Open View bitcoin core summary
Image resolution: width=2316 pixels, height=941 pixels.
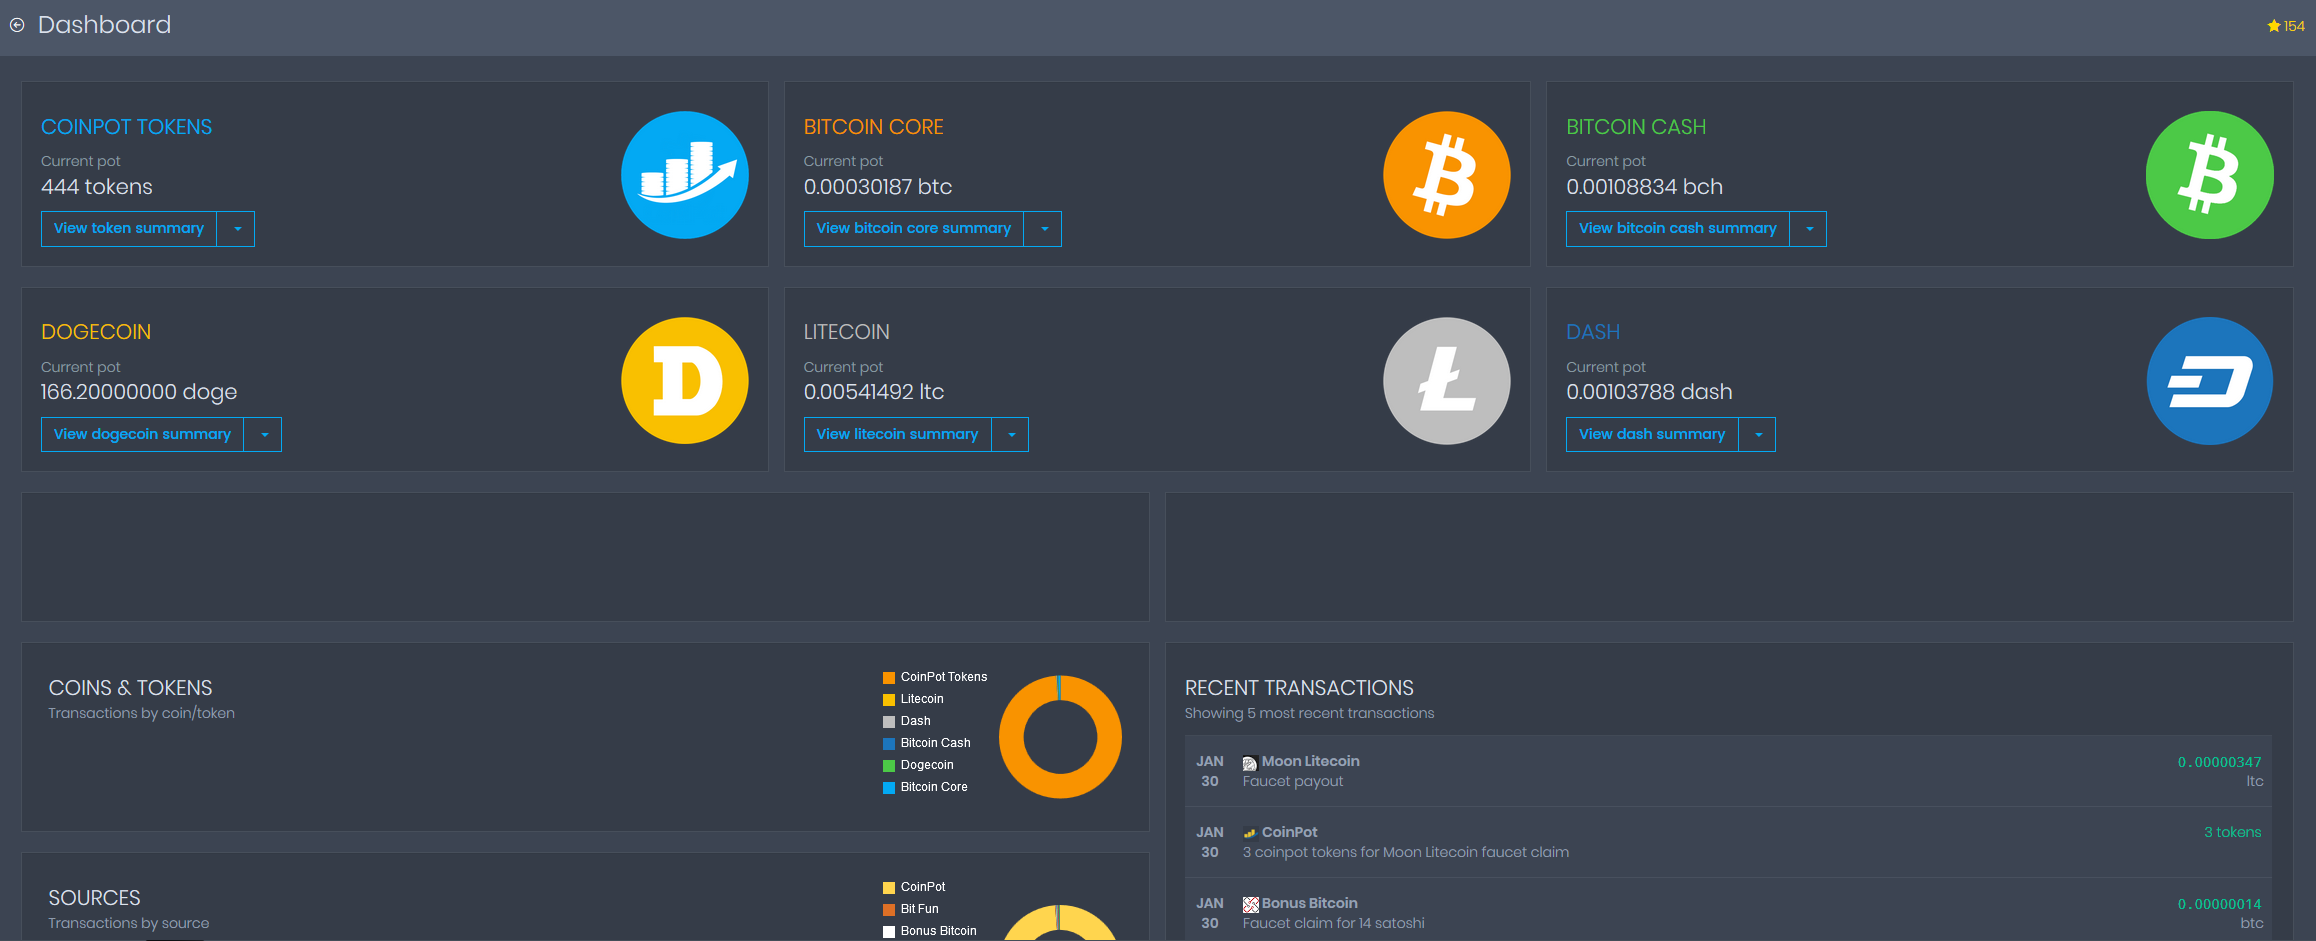click(x=914, y=229)
